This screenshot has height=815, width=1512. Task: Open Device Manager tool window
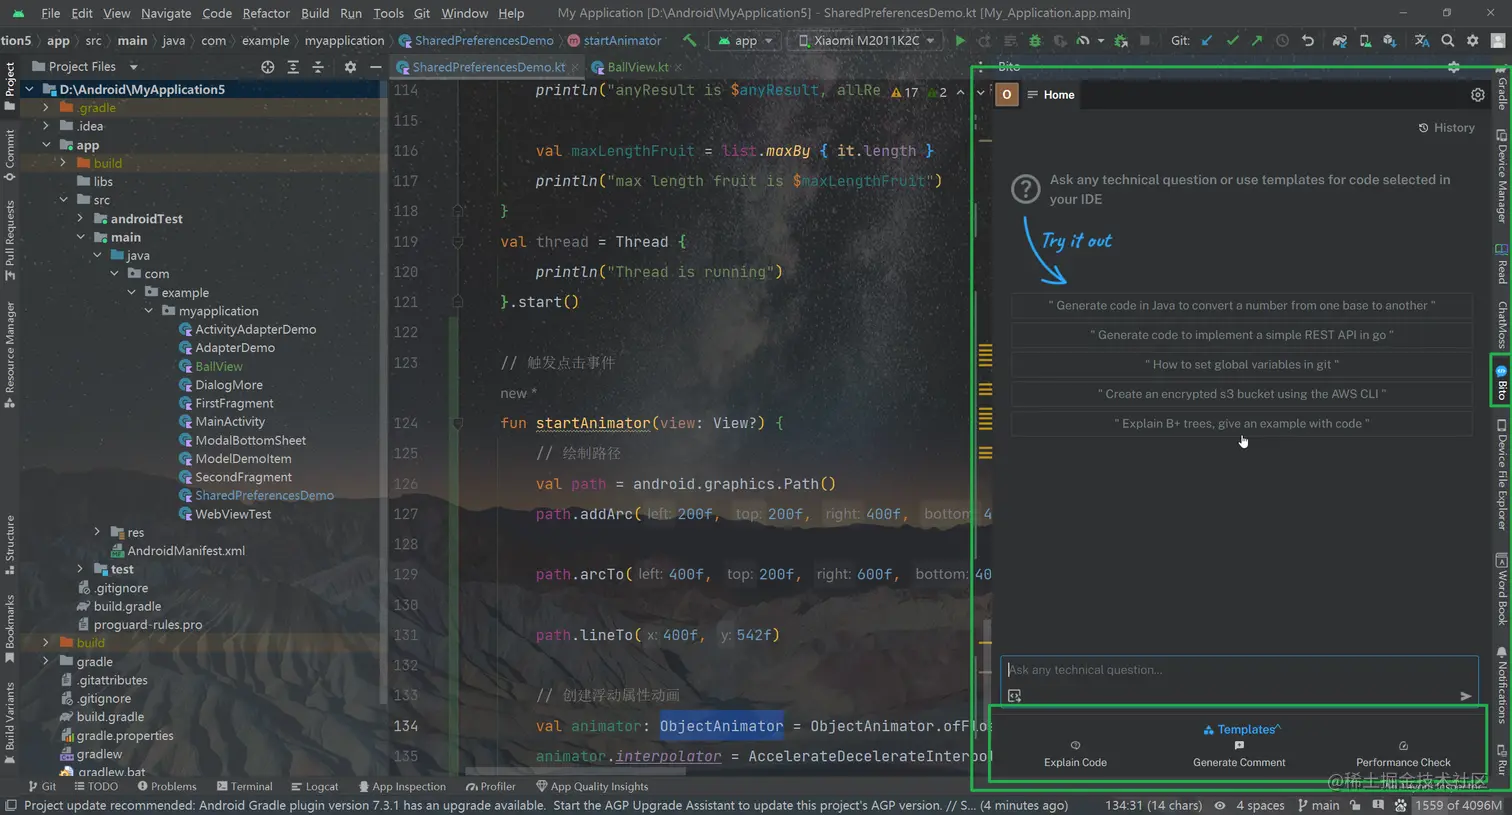(1502, 176)
